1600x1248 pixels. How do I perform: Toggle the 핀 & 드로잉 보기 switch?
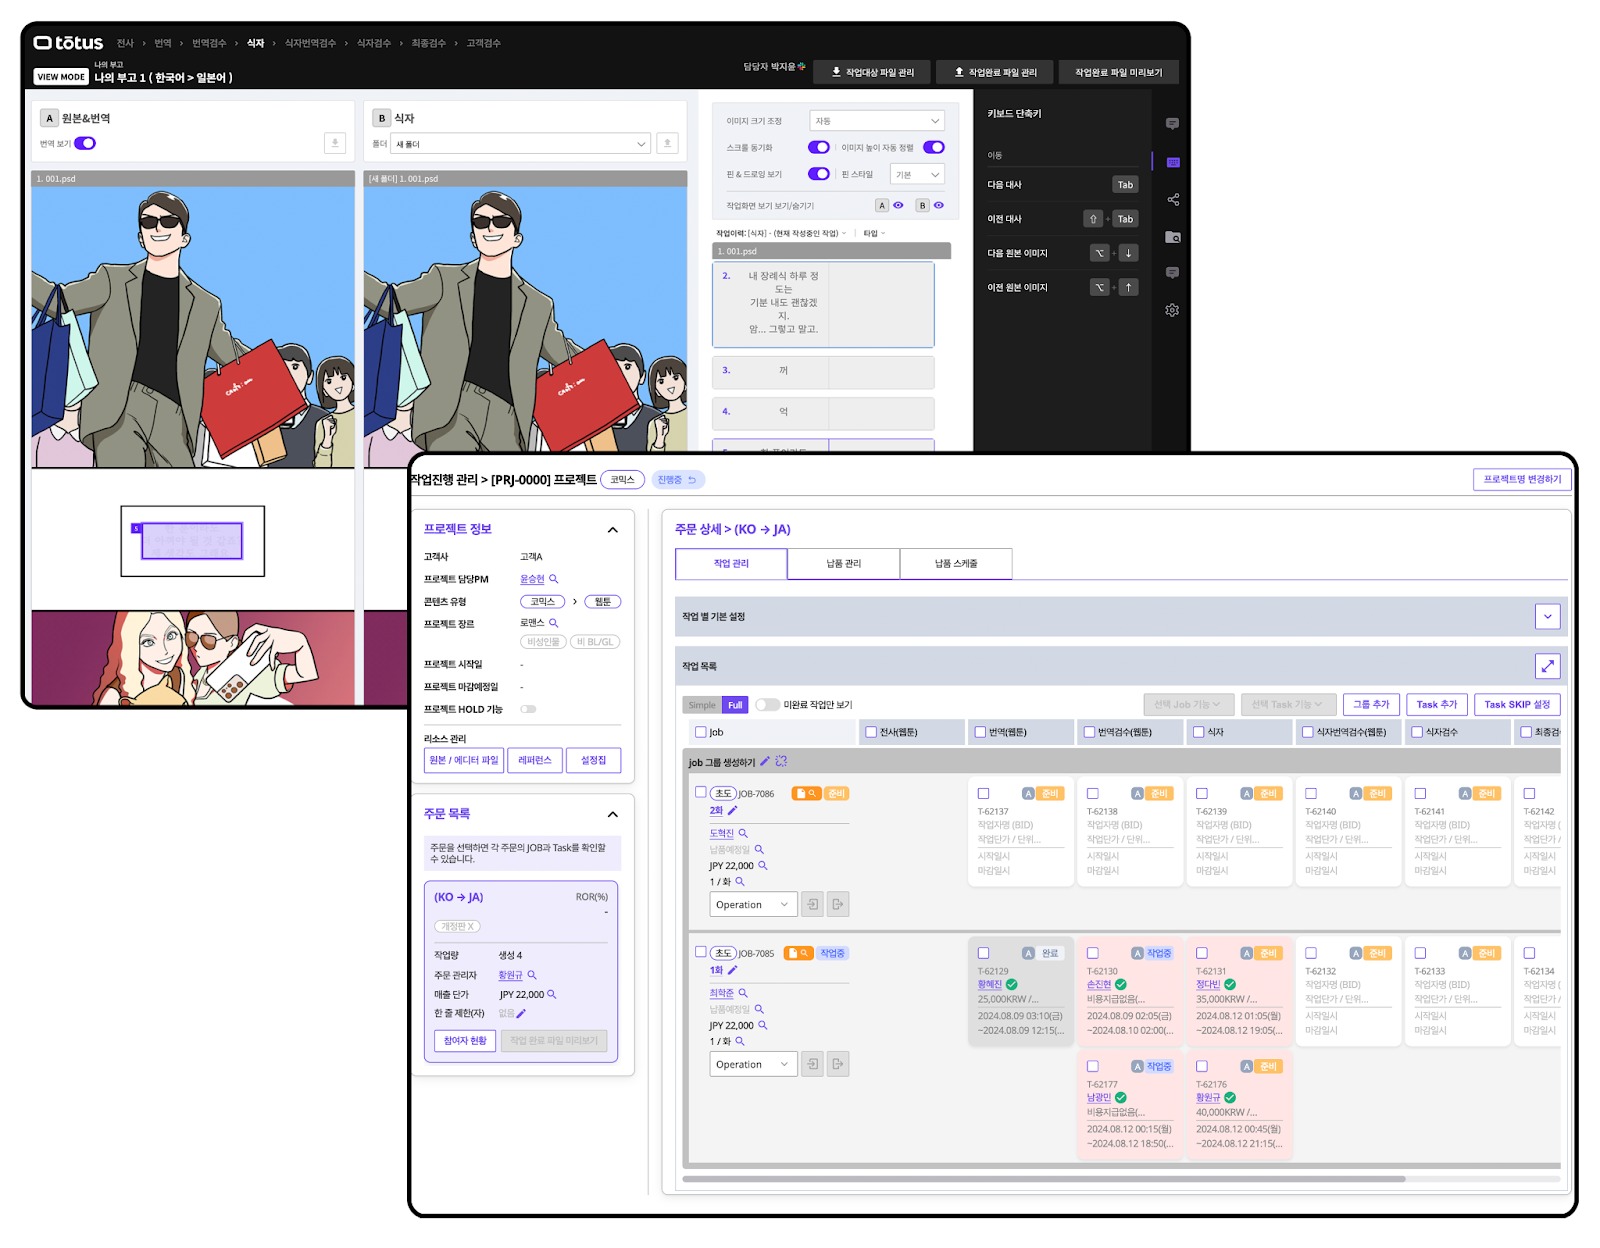pos(819,174)
